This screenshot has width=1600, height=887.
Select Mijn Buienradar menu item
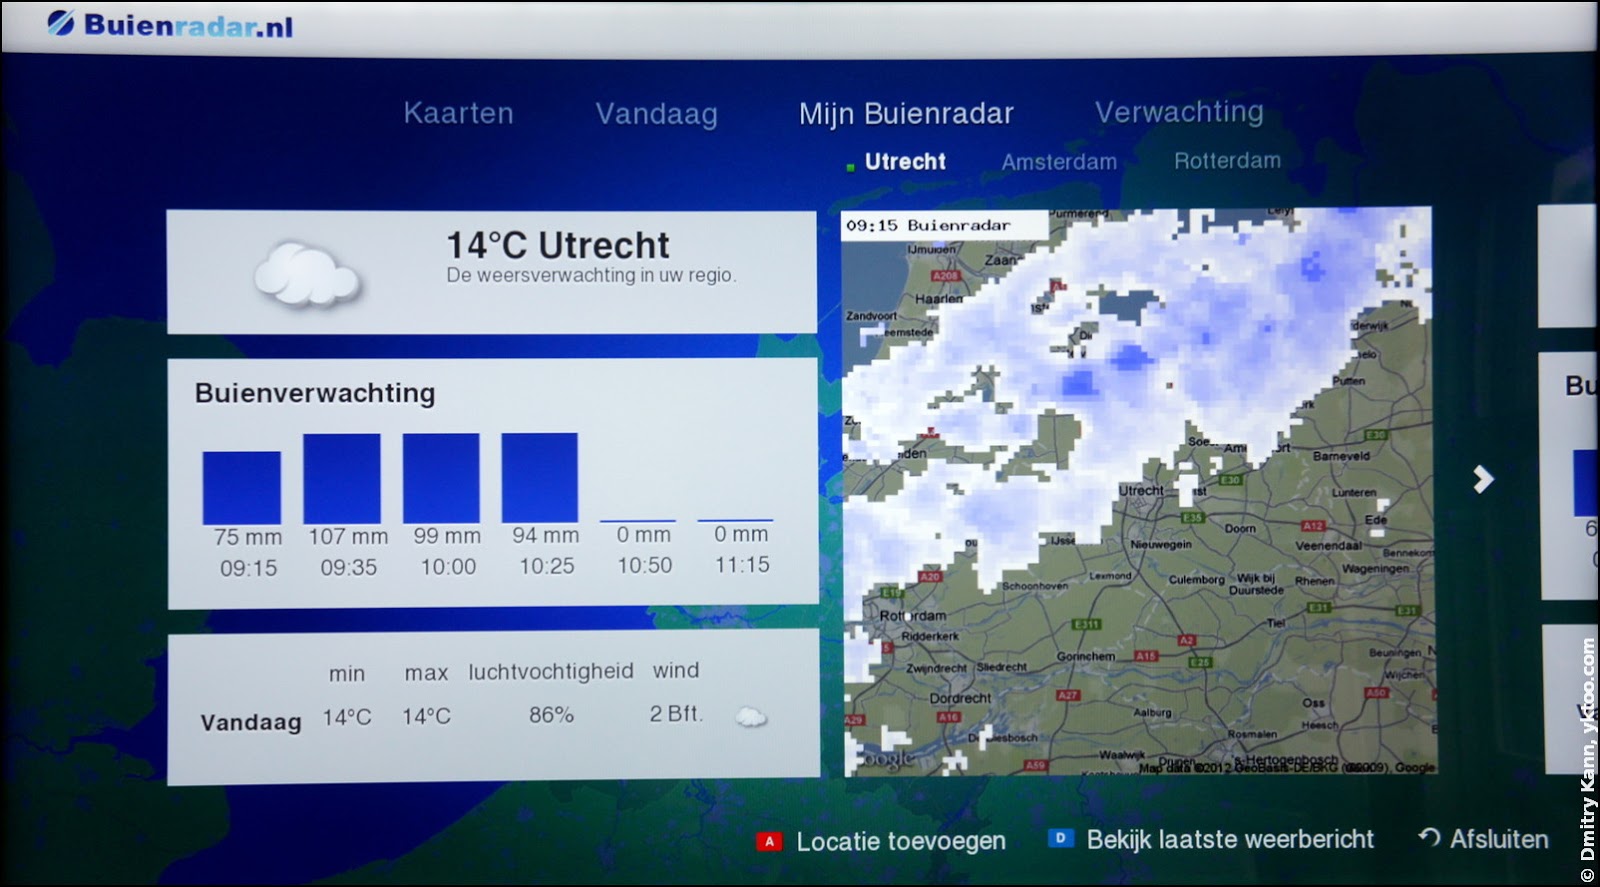pyautogui.click(x=906, y=114)
